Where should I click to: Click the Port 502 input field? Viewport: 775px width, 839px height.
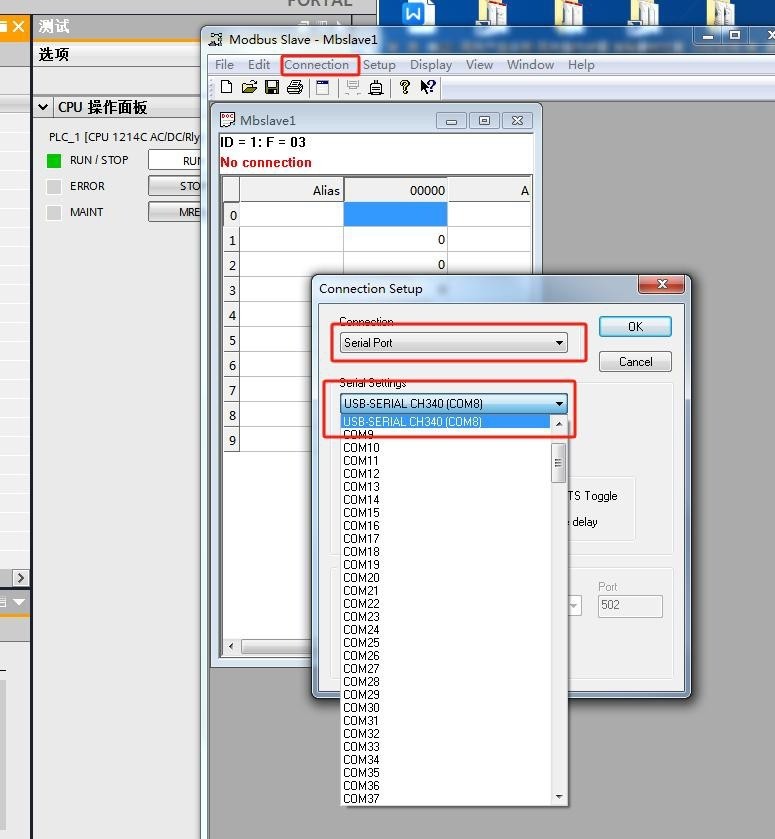pyautogui.click(x=630, y=606)
